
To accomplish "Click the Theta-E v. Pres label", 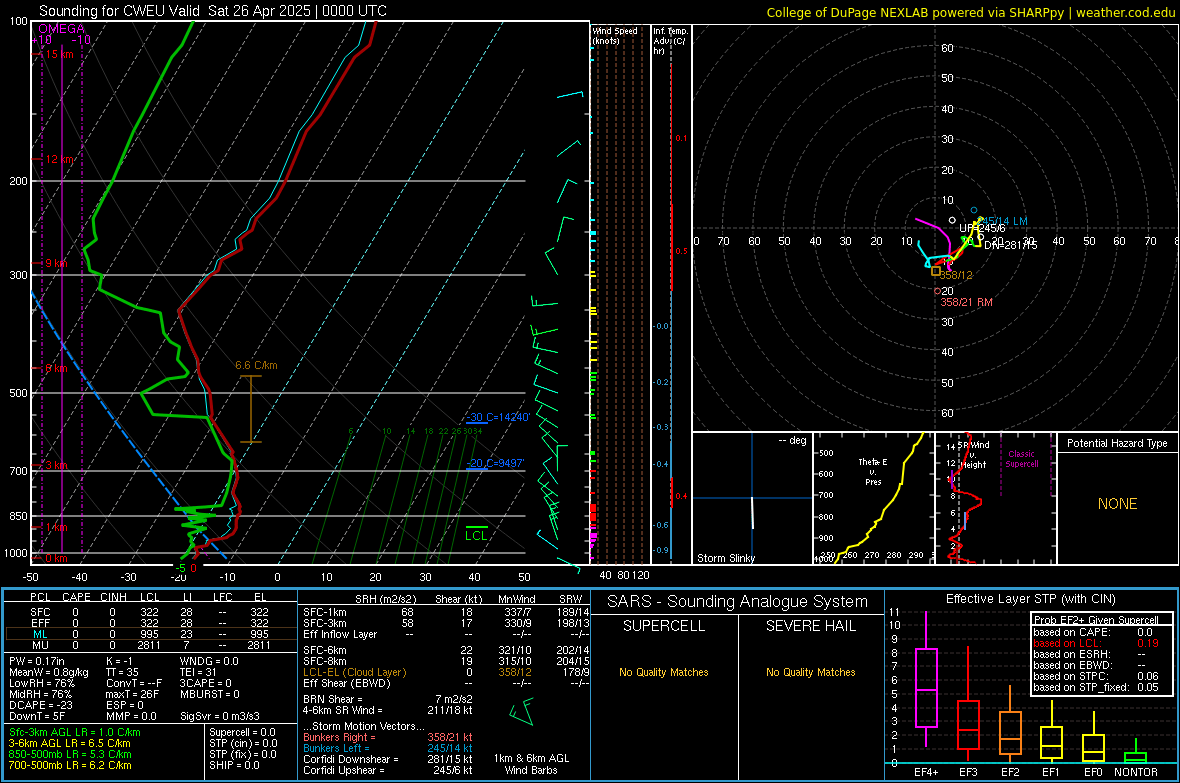I will pyautogui.click(x=873, y=471).
